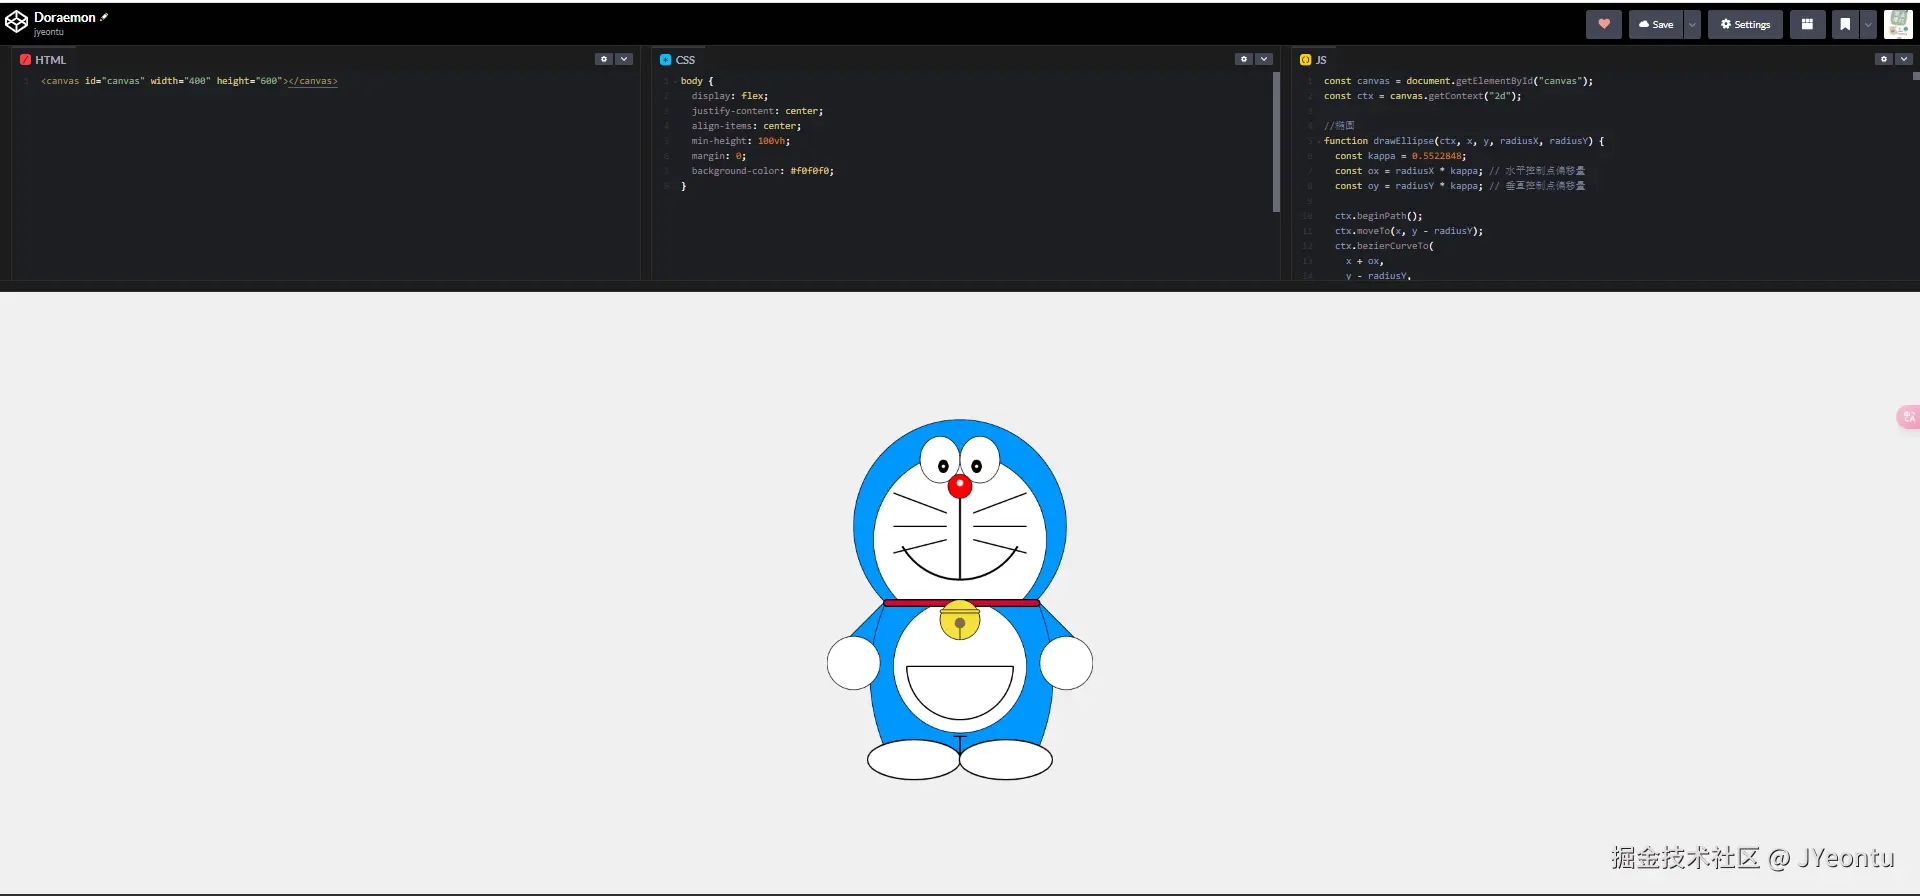Screen dimensions: 1920x896
Task: Open CSS editor settings gear
Action: pos(1244,59)
